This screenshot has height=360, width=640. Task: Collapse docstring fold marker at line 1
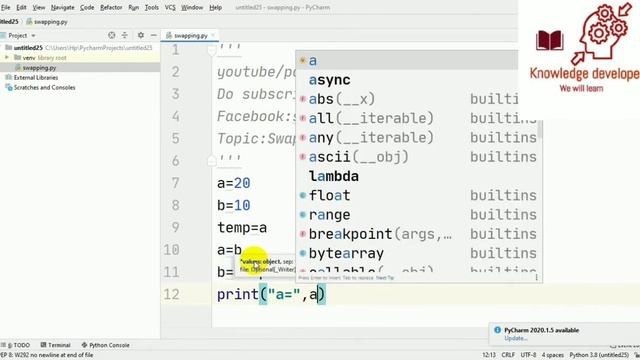pyautogui.click(x=211, y=50)
